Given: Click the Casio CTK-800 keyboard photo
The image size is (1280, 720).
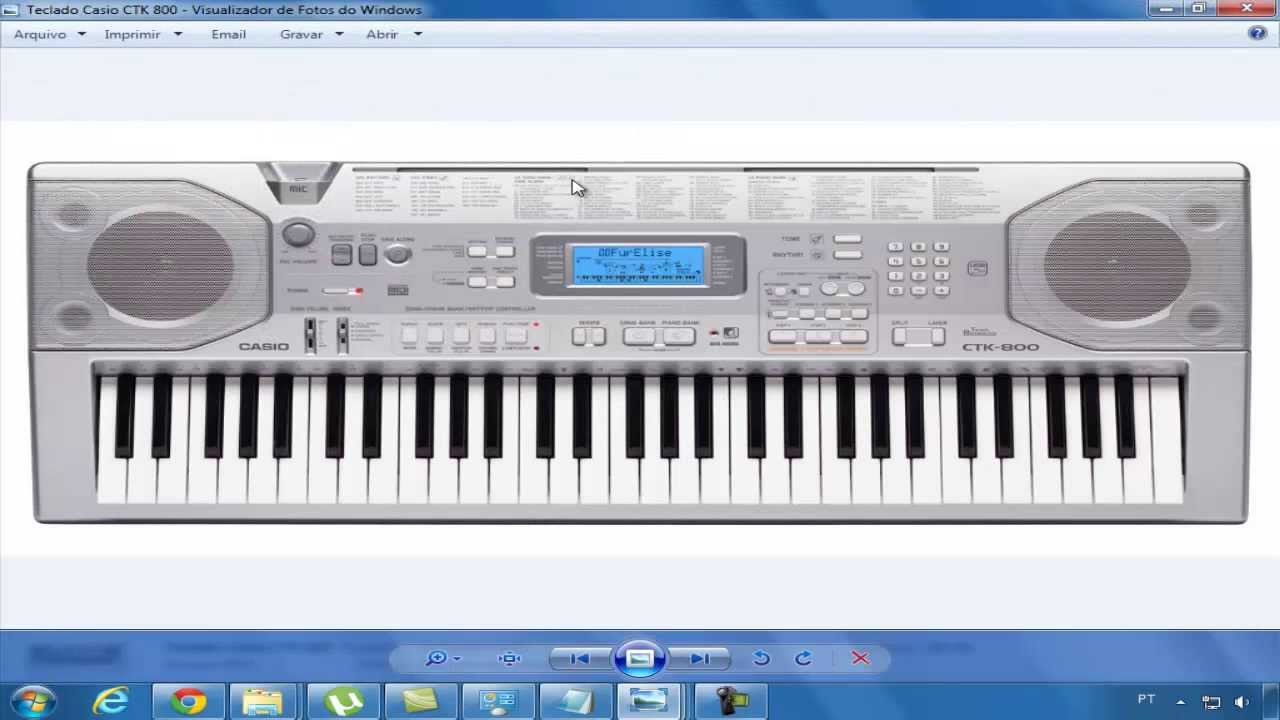Looking at the screenshot, I should pyautogui.click(x=638, y=342).
